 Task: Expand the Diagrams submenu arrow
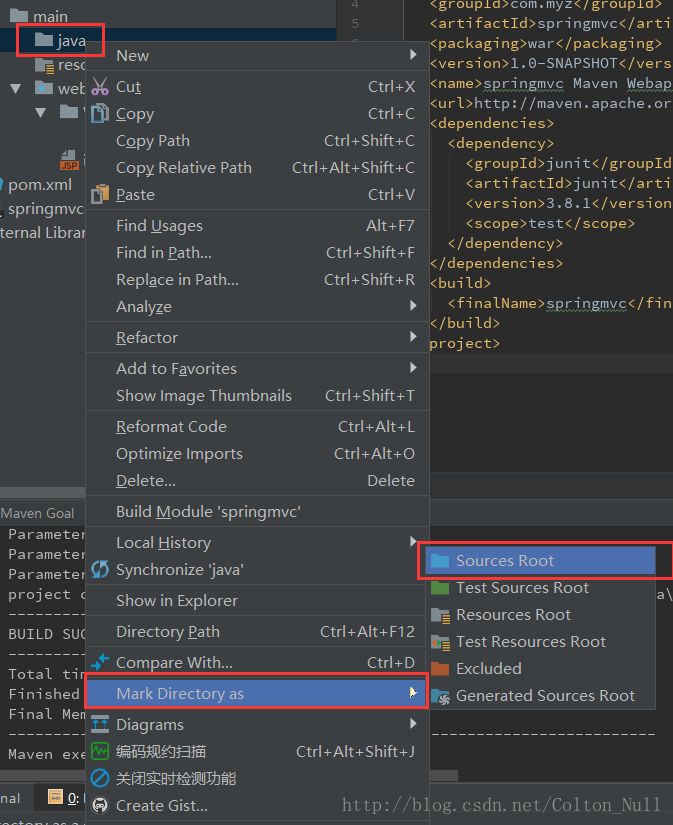coord(413,724)
